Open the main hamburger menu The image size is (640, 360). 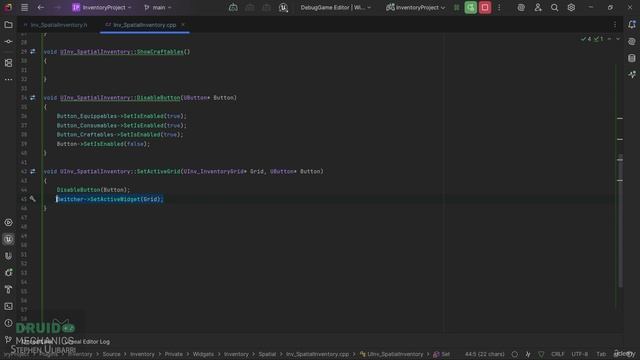coord(24,7)
